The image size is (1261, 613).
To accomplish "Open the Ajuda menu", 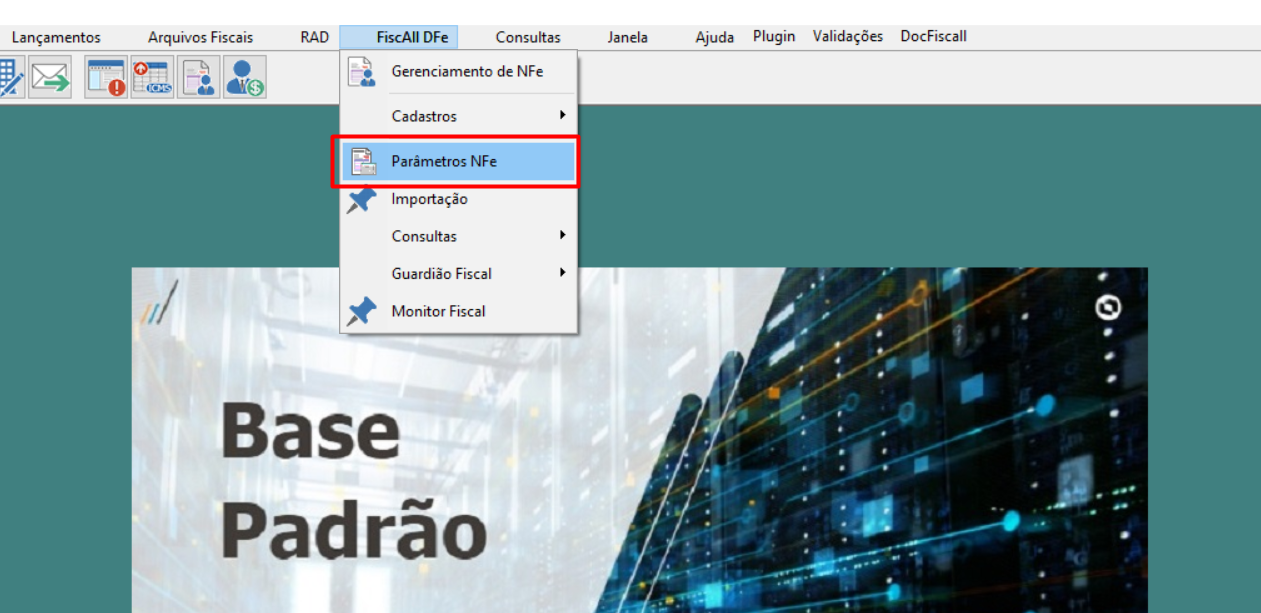I will [714, 37].
